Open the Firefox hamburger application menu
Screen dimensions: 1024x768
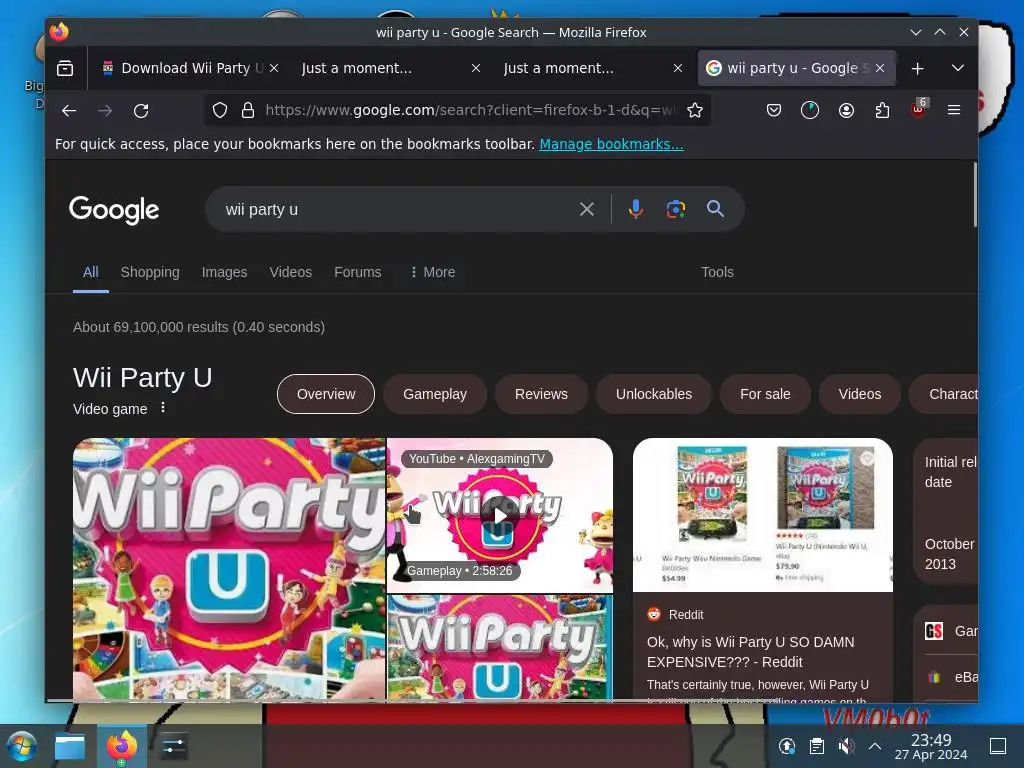pos(954,110)
